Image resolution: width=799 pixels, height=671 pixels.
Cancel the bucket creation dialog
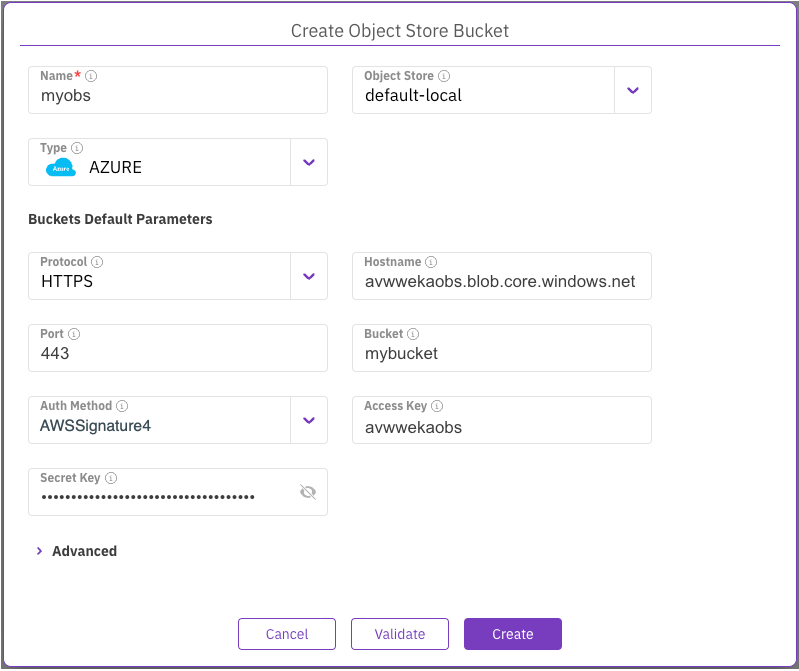287,634
